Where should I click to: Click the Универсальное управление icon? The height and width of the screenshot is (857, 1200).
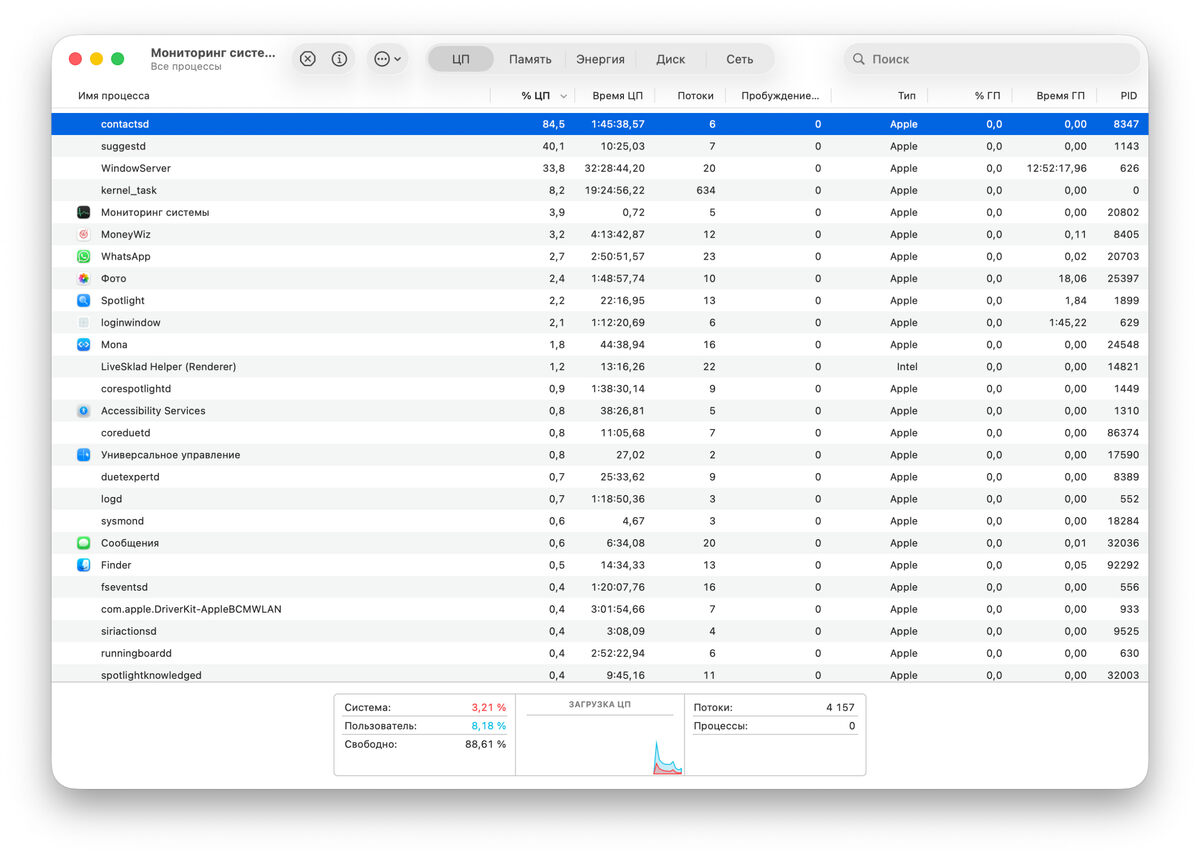click(84, 455)
